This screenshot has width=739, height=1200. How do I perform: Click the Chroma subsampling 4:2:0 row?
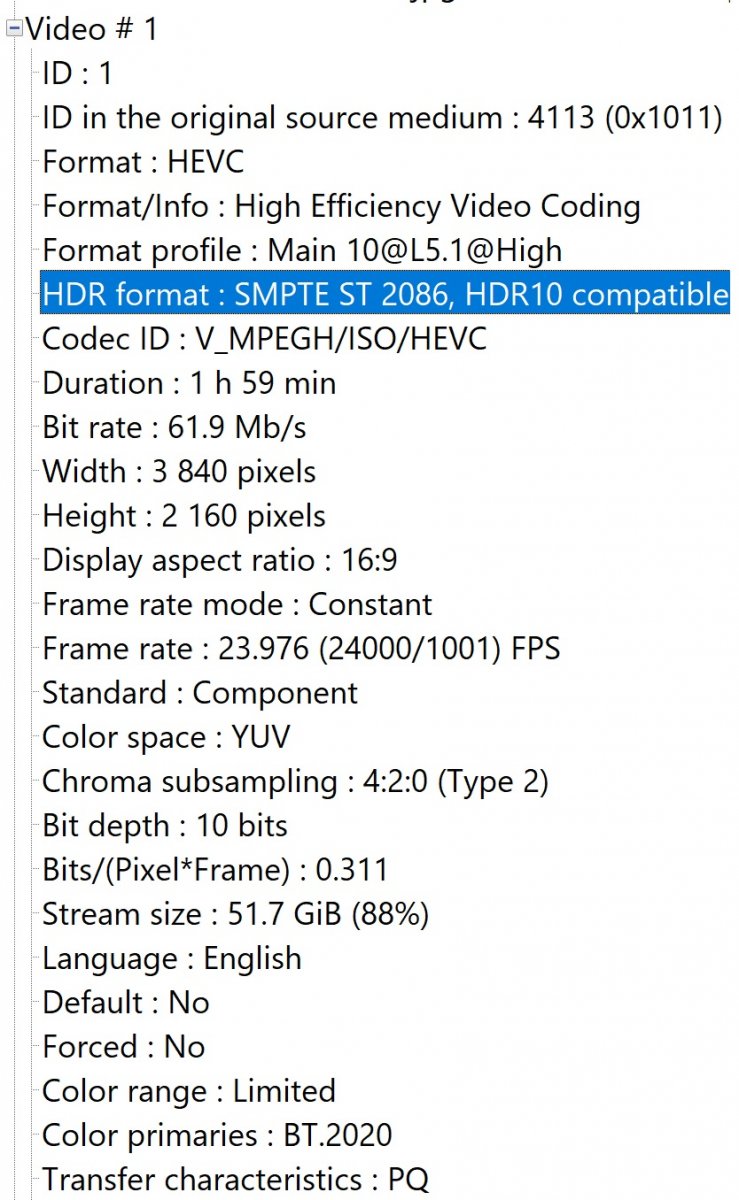tap(295, 781)
